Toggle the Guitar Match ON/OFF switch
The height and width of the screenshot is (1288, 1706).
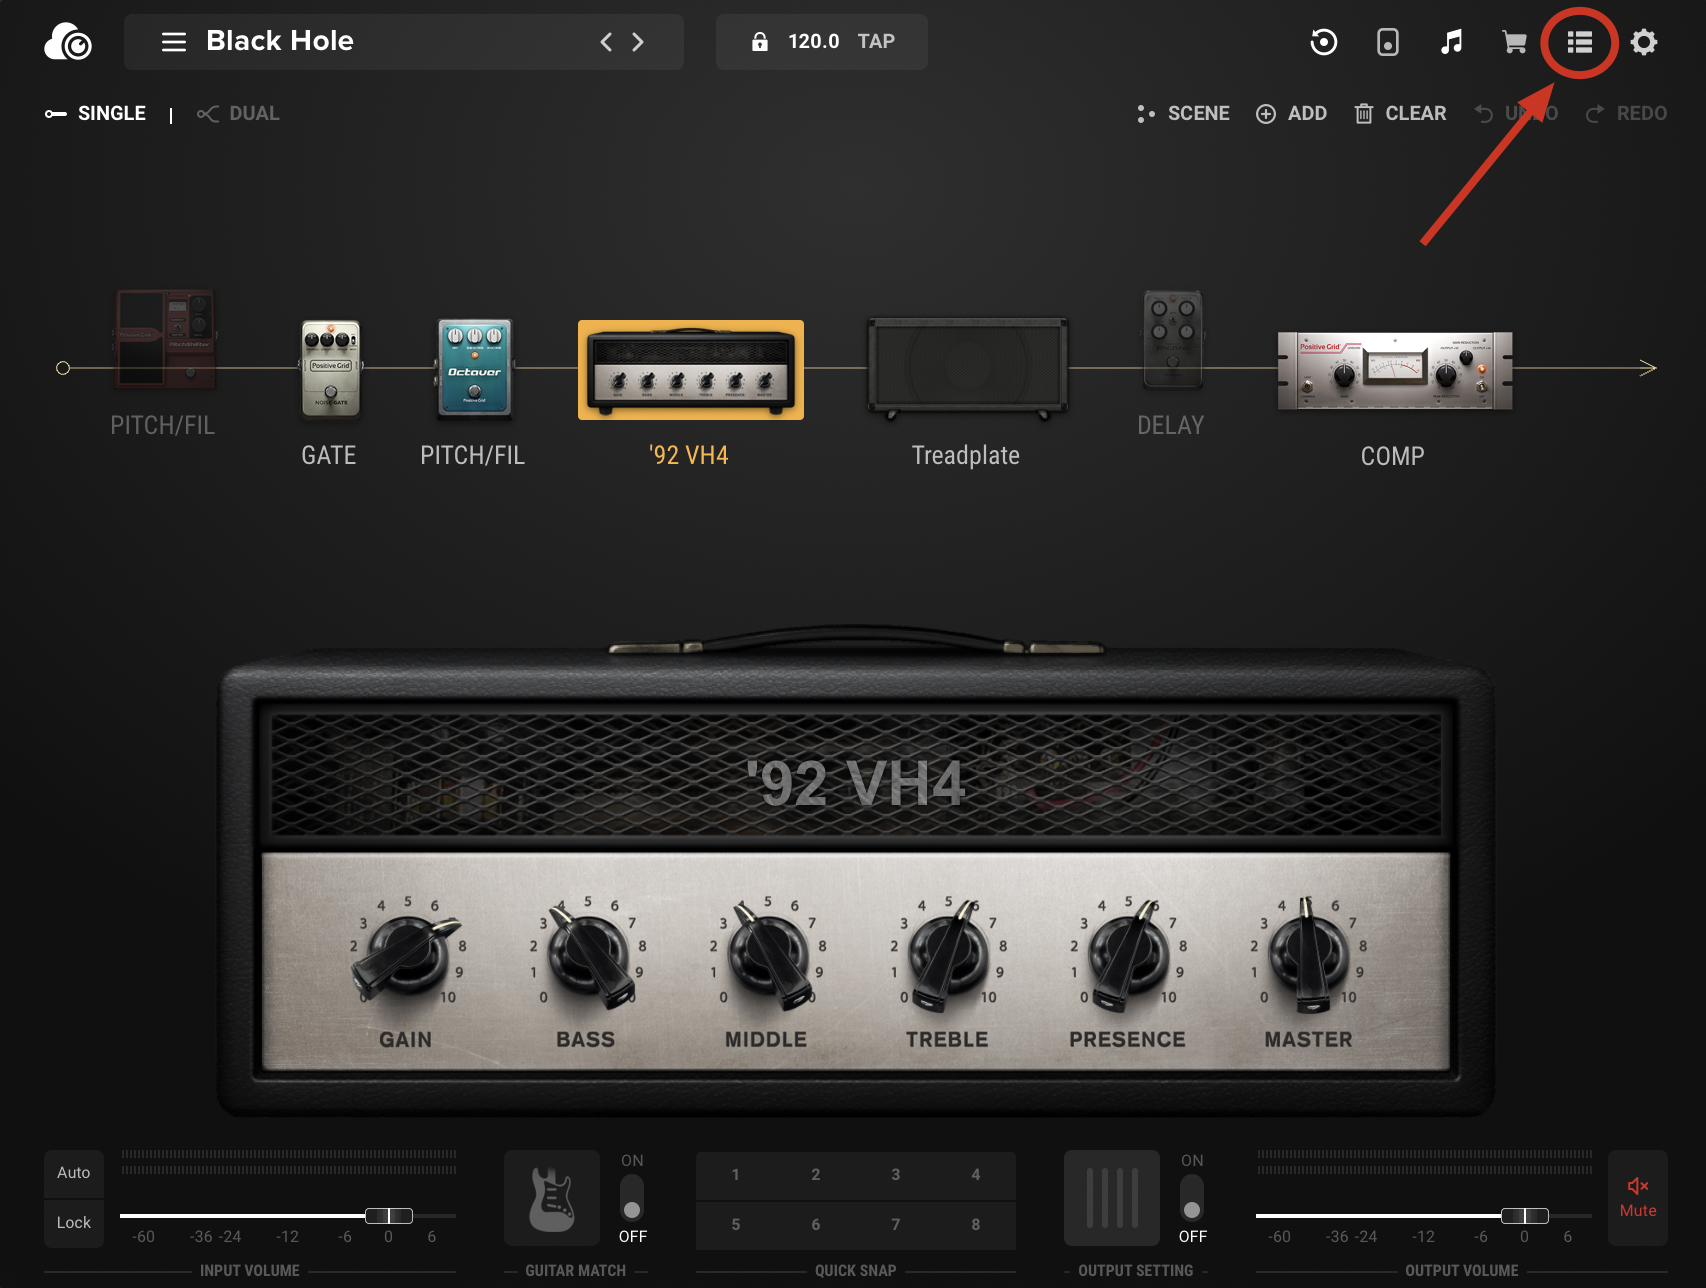pyautogui.click(x=632, y=1198)
